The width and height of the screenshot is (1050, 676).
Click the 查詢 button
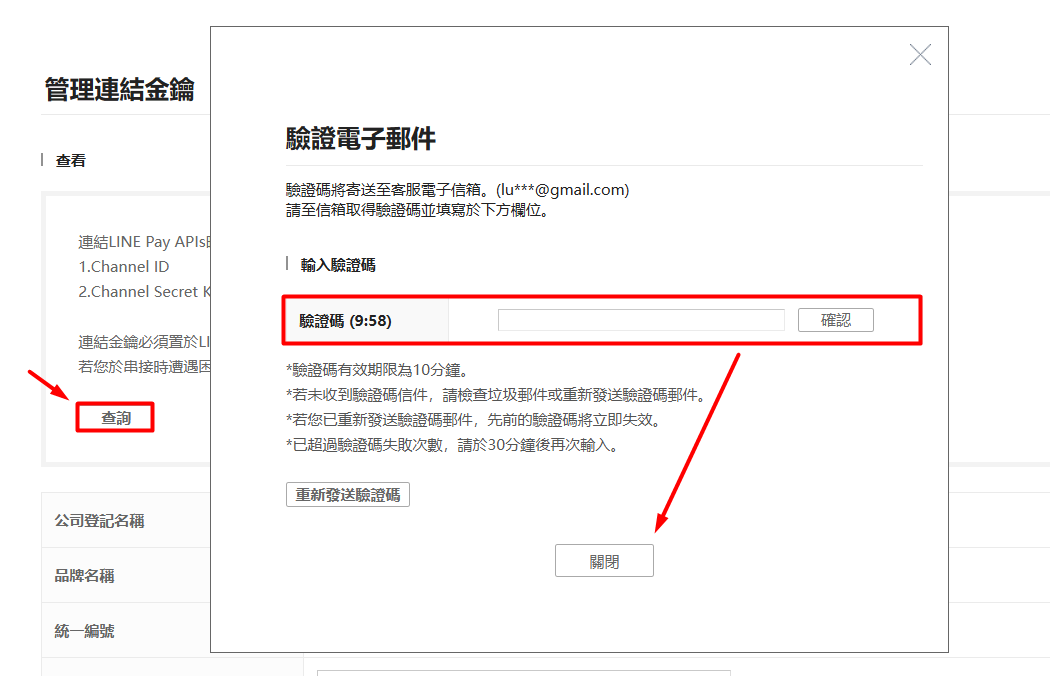tap(115, 417)
